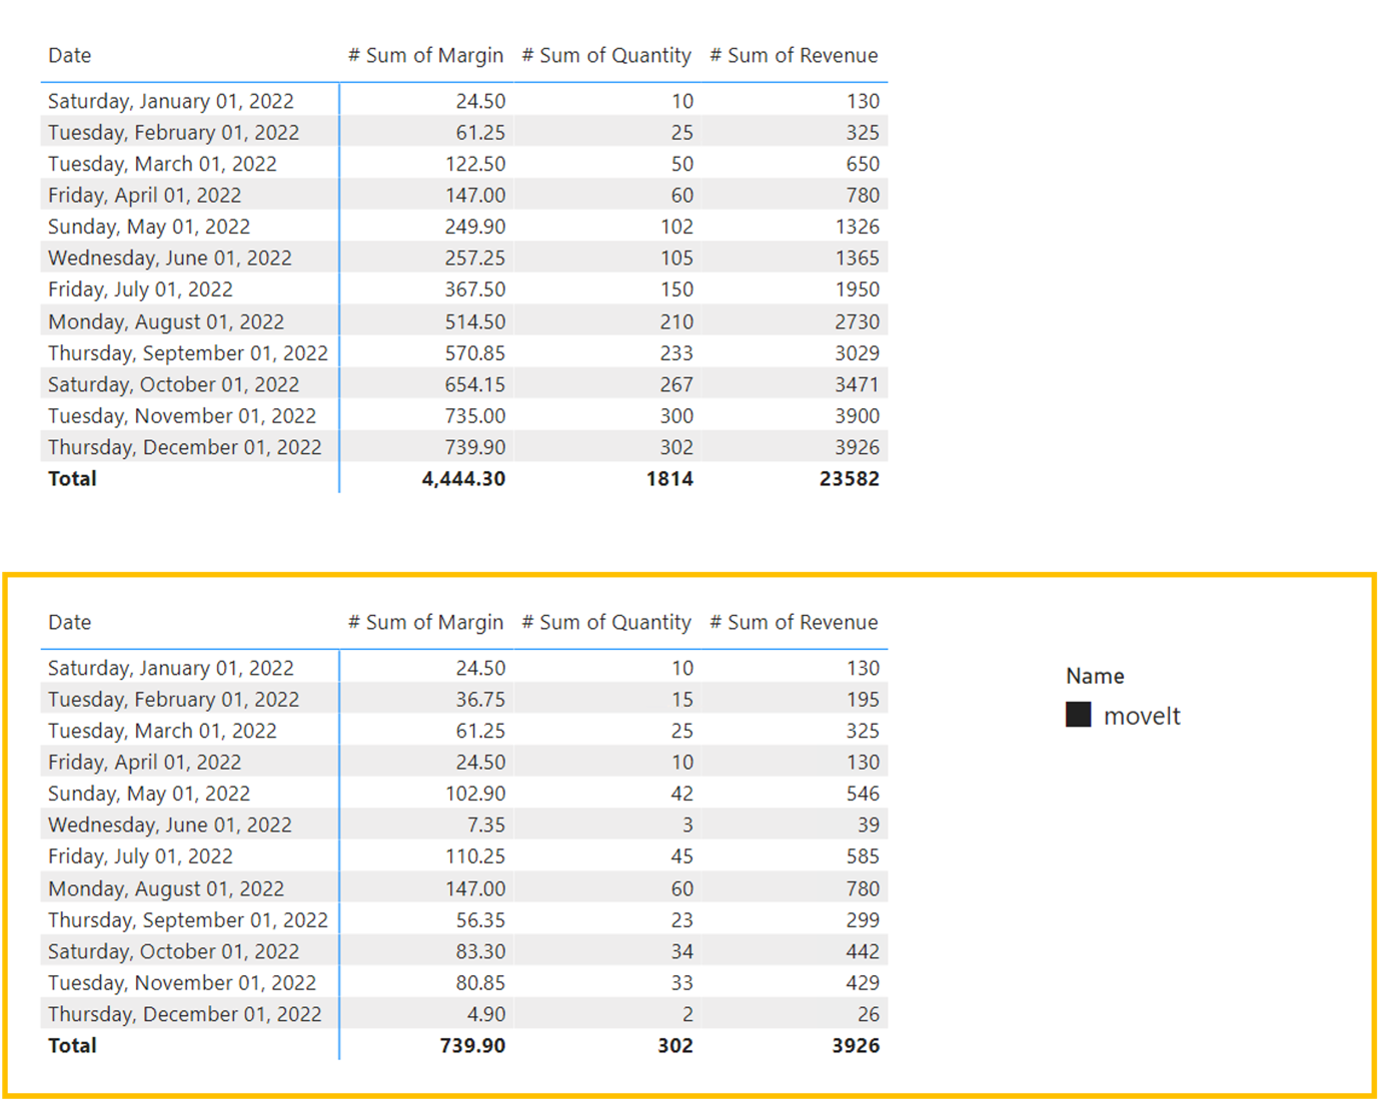Select top table Thursday, December 01, 2022 row
This screenshot has height=1100, width=1384.
tap(464, 447)
